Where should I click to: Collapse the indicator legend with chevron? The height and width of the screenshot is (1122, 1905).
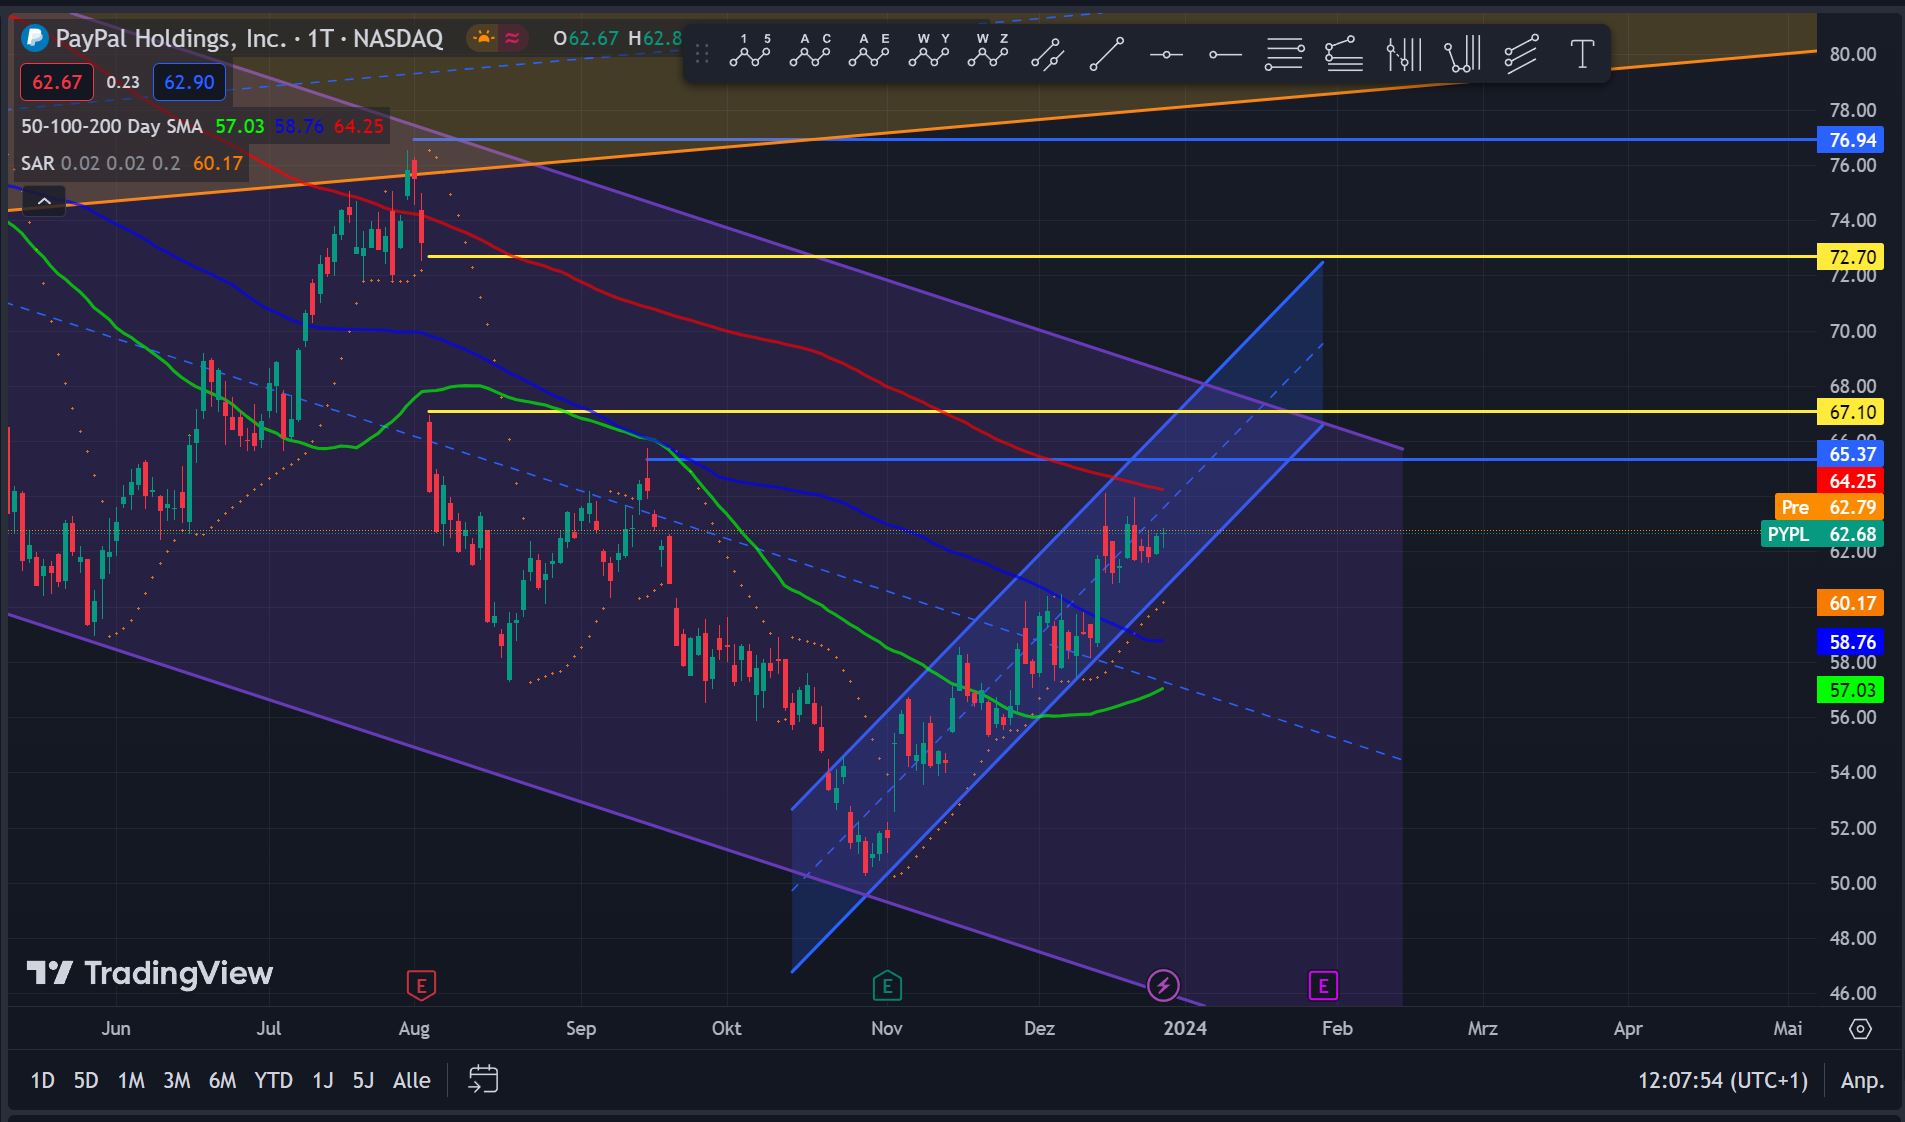tap(44, 202)
